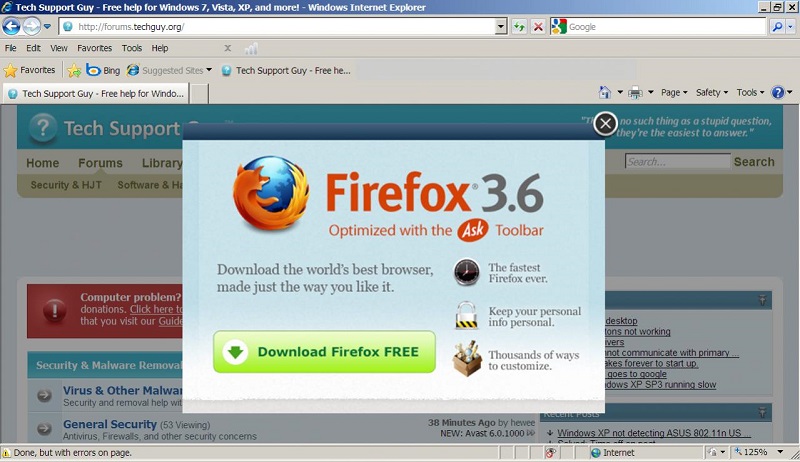
Task: Click the toolbox icon beside customize text
Action: tap(466, 359)
